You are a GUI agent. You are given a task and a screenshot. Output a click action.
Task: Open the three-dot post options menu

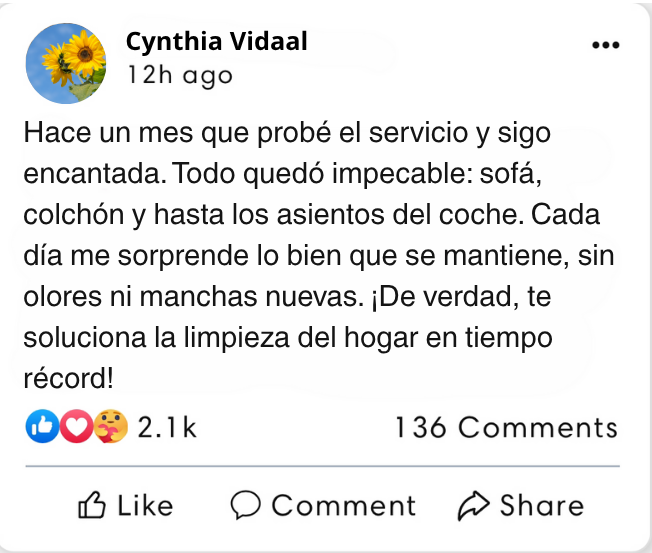coord(606,45)
